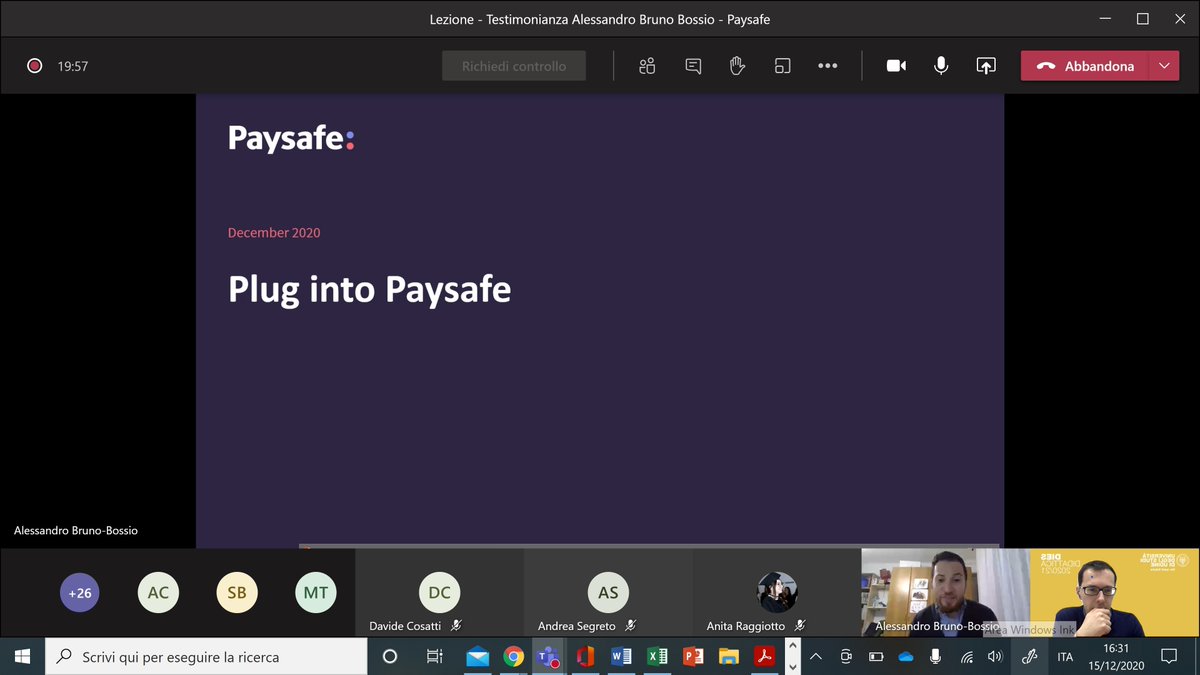Open Cortana circle icon
The image size is (1200, 675).
click(390, 657)
